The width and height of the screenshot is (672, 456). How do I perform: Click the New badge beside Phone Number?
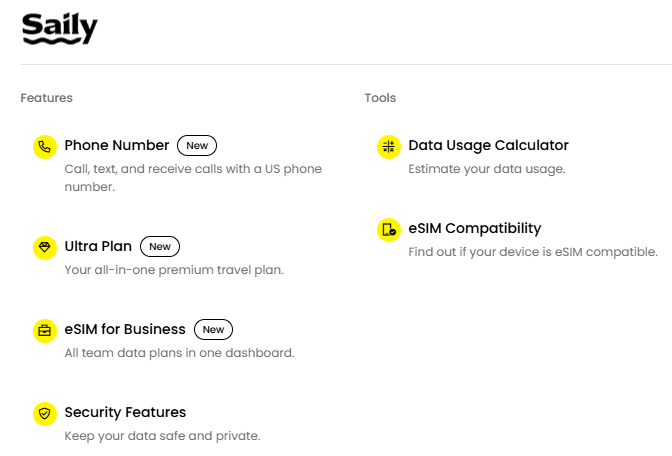(197, 146)
